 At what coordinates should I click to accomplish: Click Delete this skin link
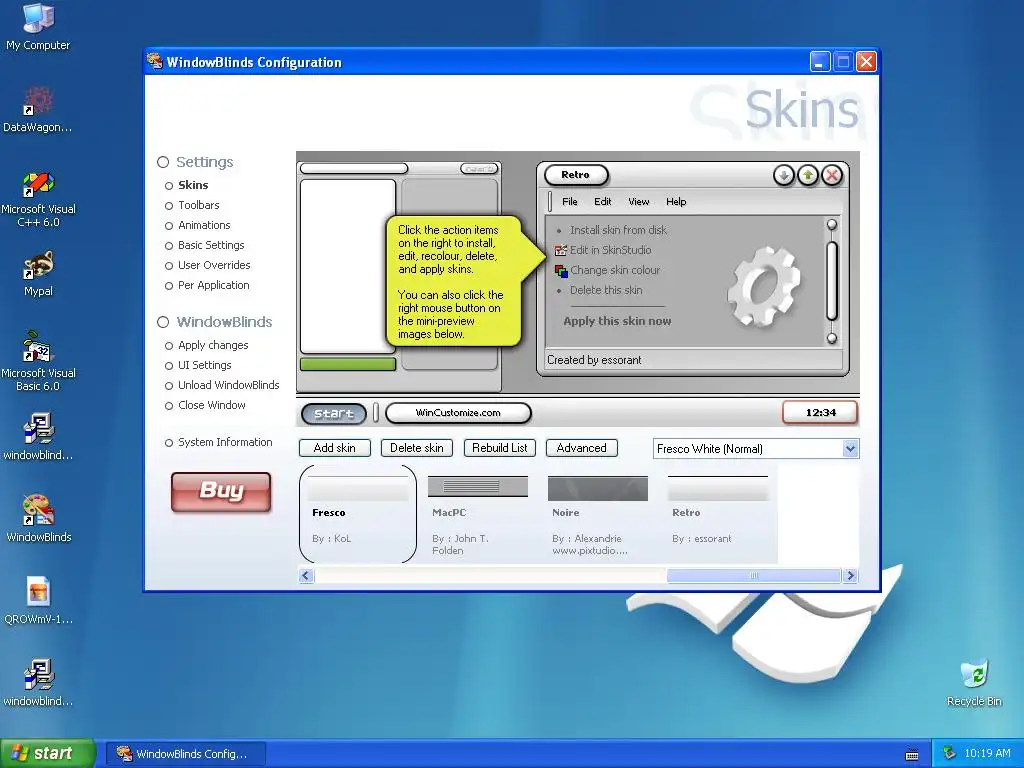[x=606, y=290]
